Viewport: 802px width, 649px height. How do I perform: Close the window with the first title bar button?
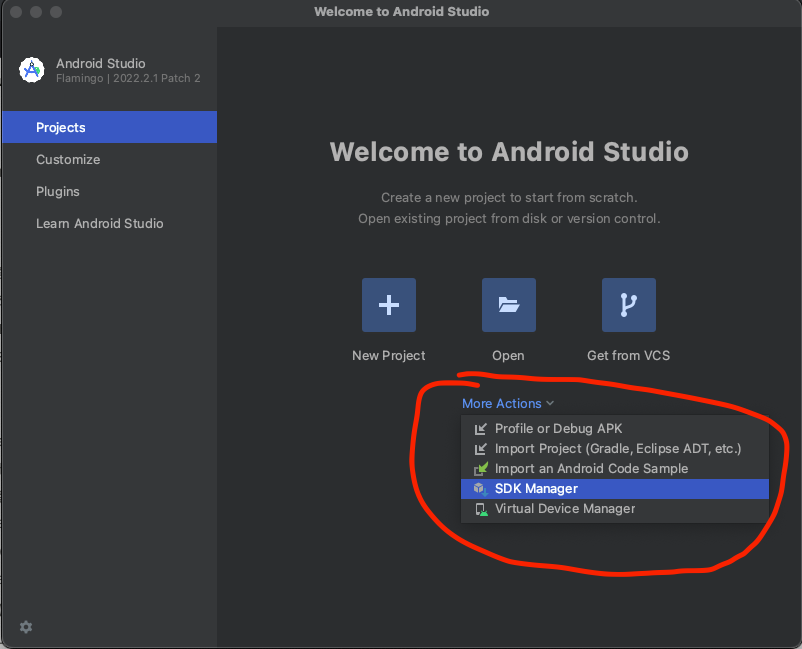tap(16, 12)
